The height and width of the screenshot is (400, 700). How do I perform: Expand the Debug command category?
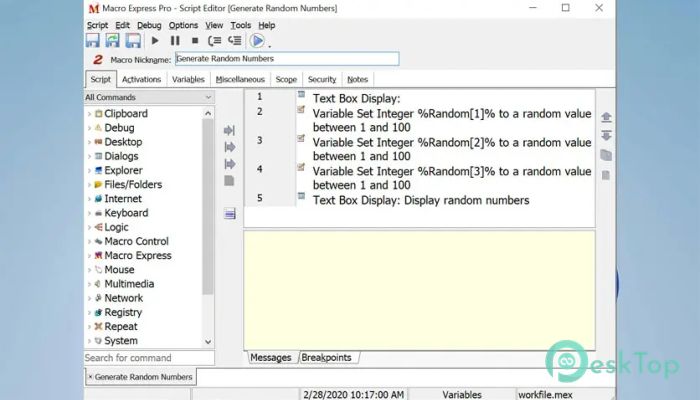pyautogui.click(x=89, y=128)
